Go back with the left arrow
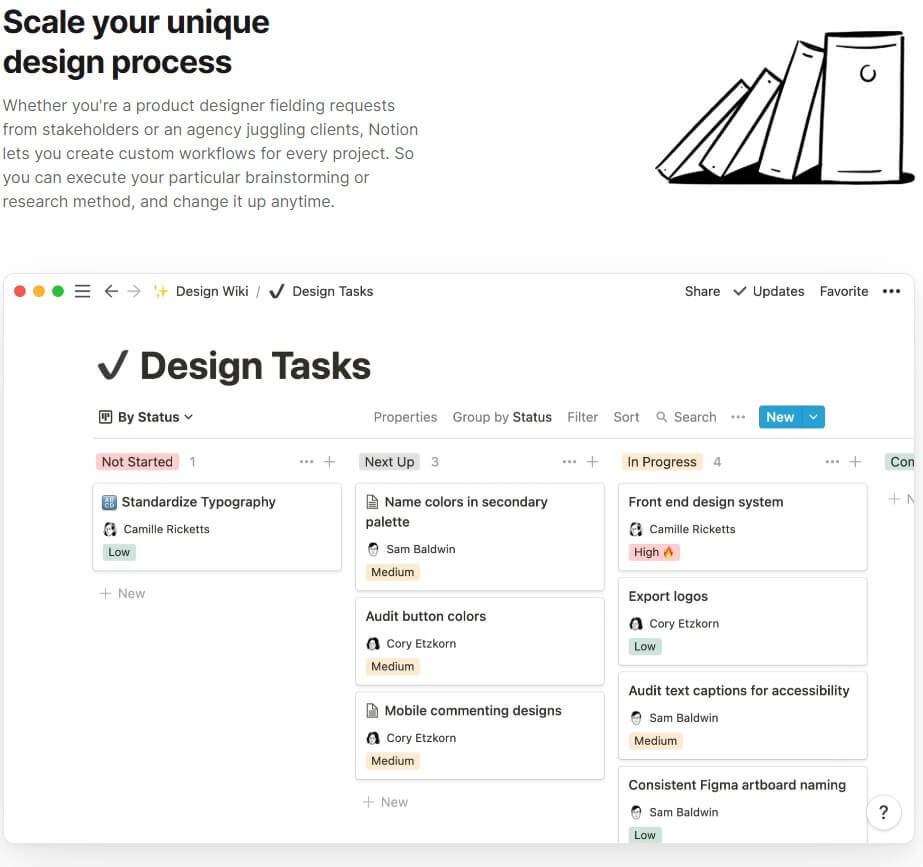The width and height of the screenshot is (923, 867). [x=111, y=291]
